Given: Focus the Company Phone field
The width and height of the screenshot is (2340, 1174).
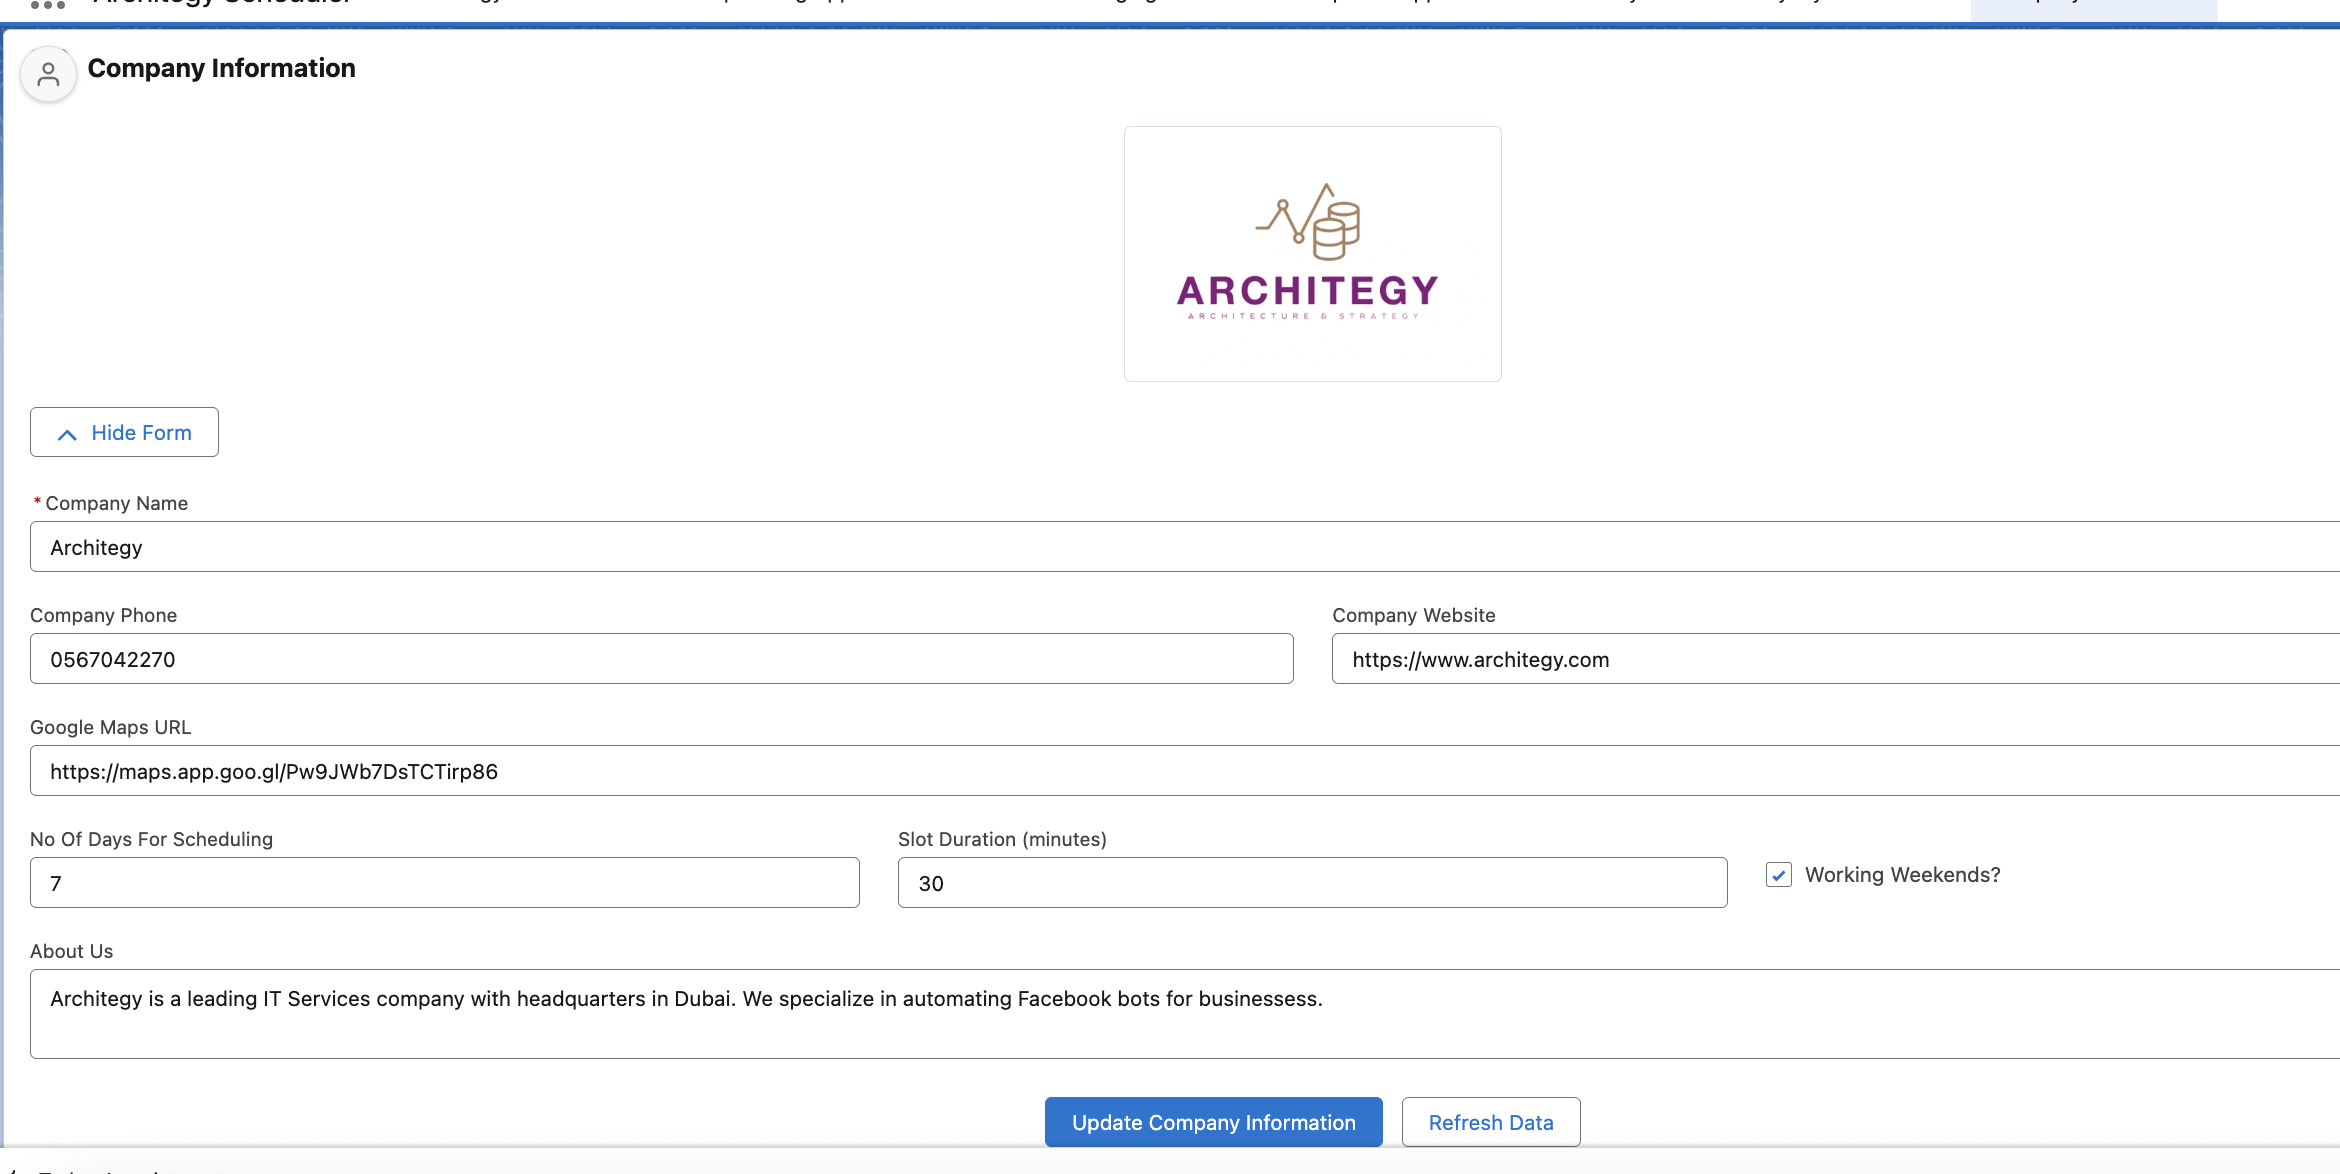Looking at the screenshot, I should [661, 659].
